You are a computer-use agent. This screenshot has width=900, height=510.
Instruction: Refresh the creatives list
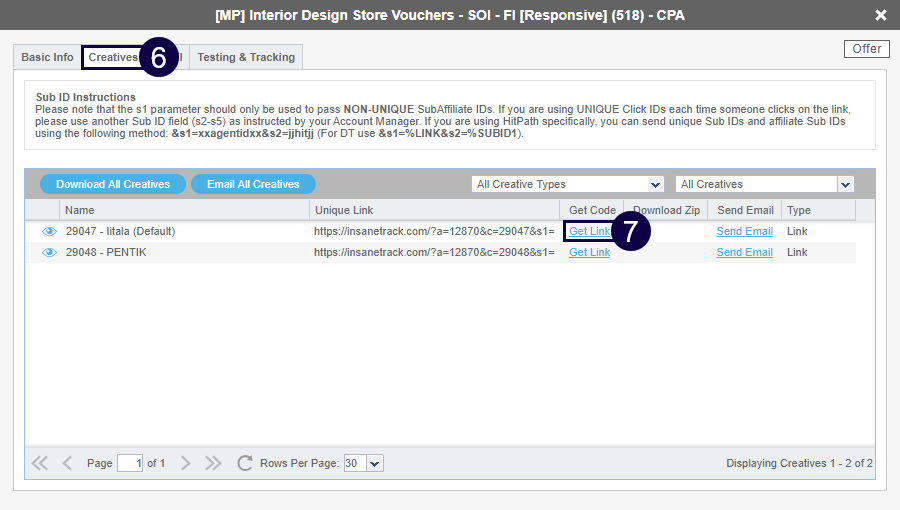pos(244,463)
